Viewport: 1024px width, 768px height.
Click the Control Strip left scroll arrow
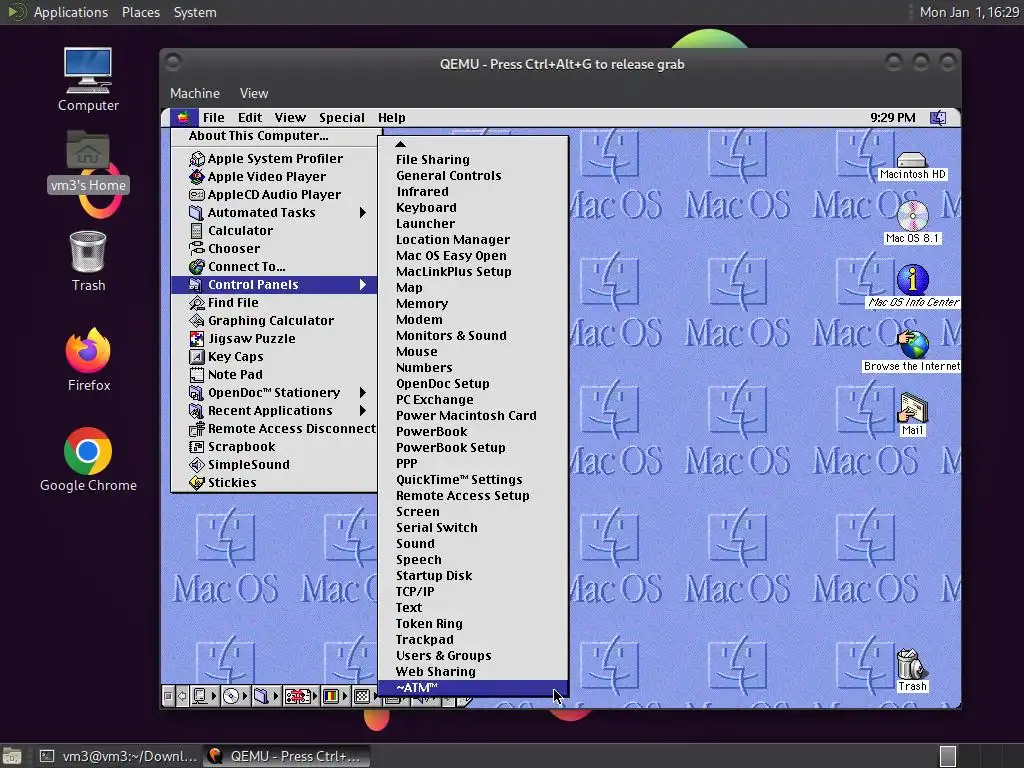pyautogui.click(x=182, y=696)
